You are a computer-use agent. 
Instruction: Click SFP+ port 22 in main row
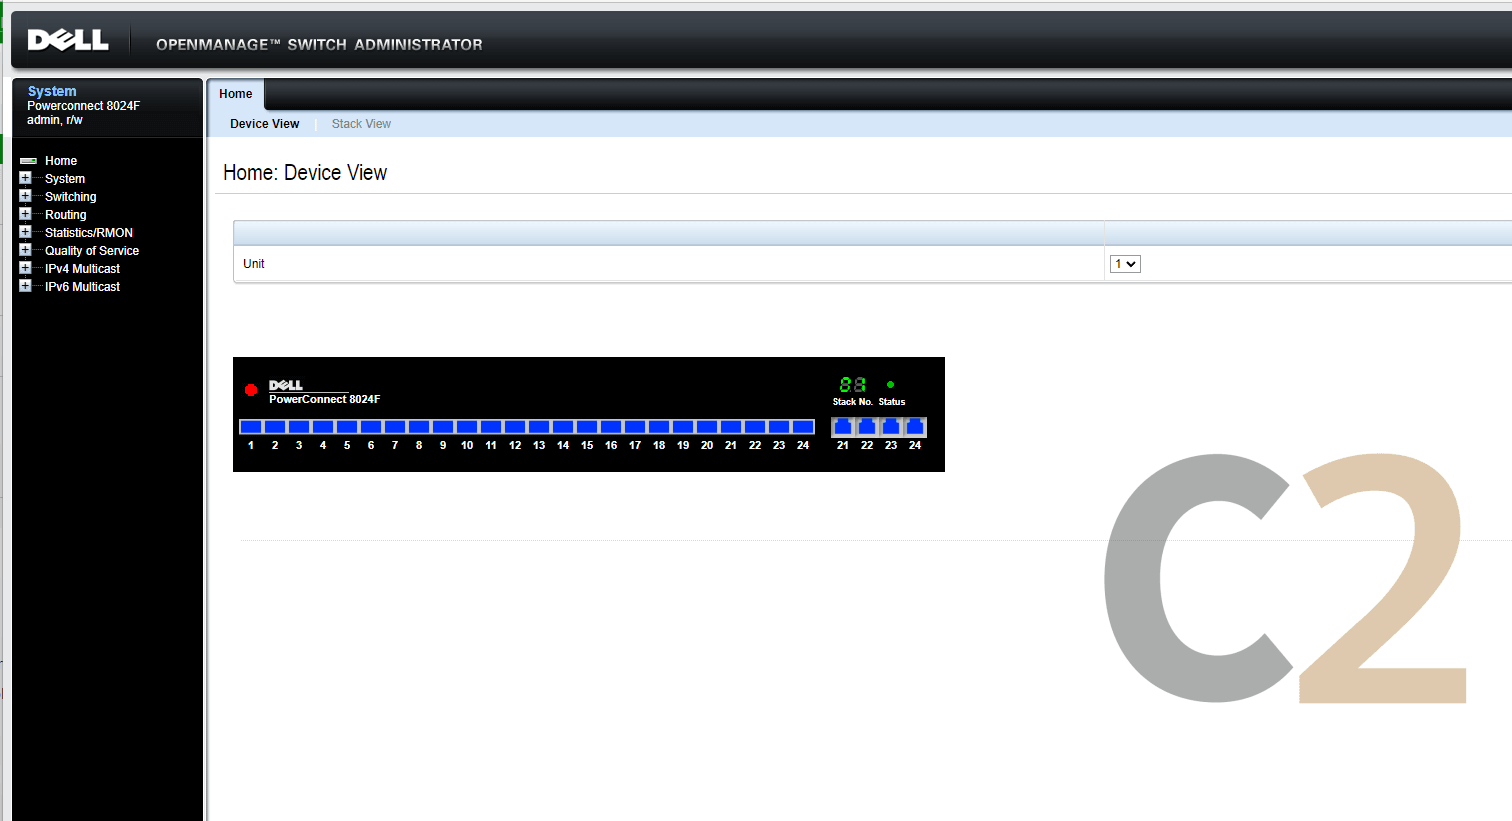pos(755,427)
